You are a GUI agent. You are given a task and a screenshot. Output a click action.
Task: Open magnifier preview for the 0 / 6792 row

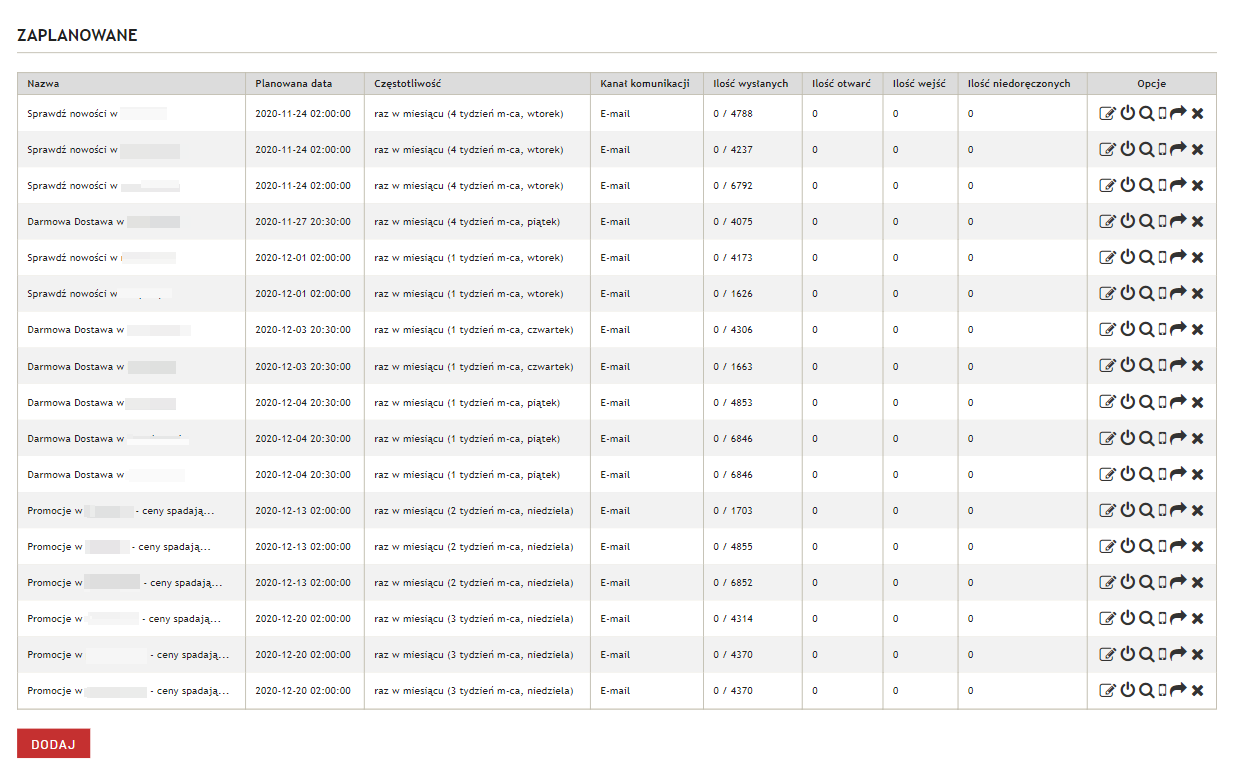1146,185
